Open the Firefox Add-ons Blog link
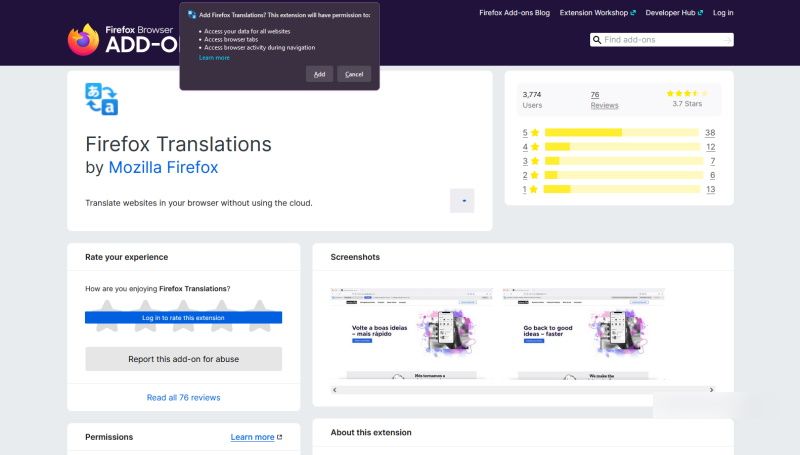The height and width of the screenshot is (455, 800). 514,13
